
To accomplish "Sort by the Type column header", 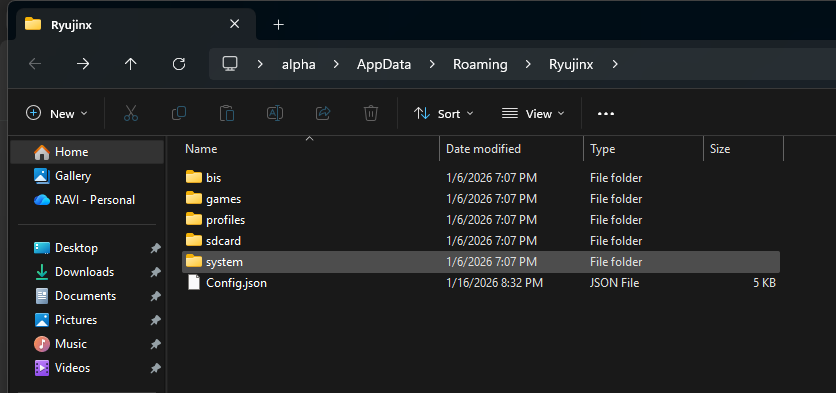I will tap(644, 149).
